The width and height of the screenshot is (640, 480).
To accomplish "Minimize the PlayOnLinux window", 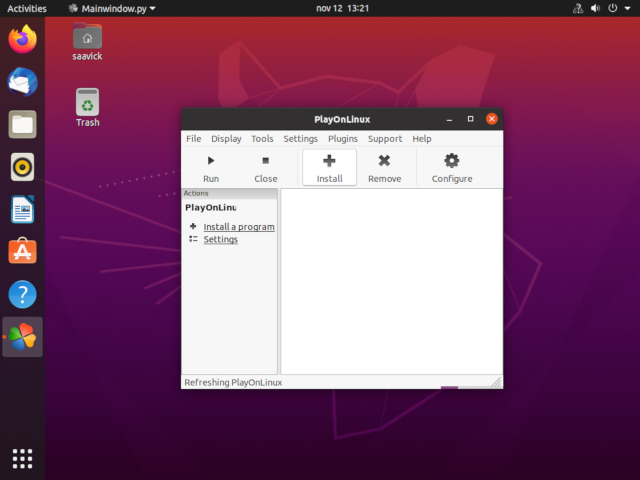I will coord(449,119).
